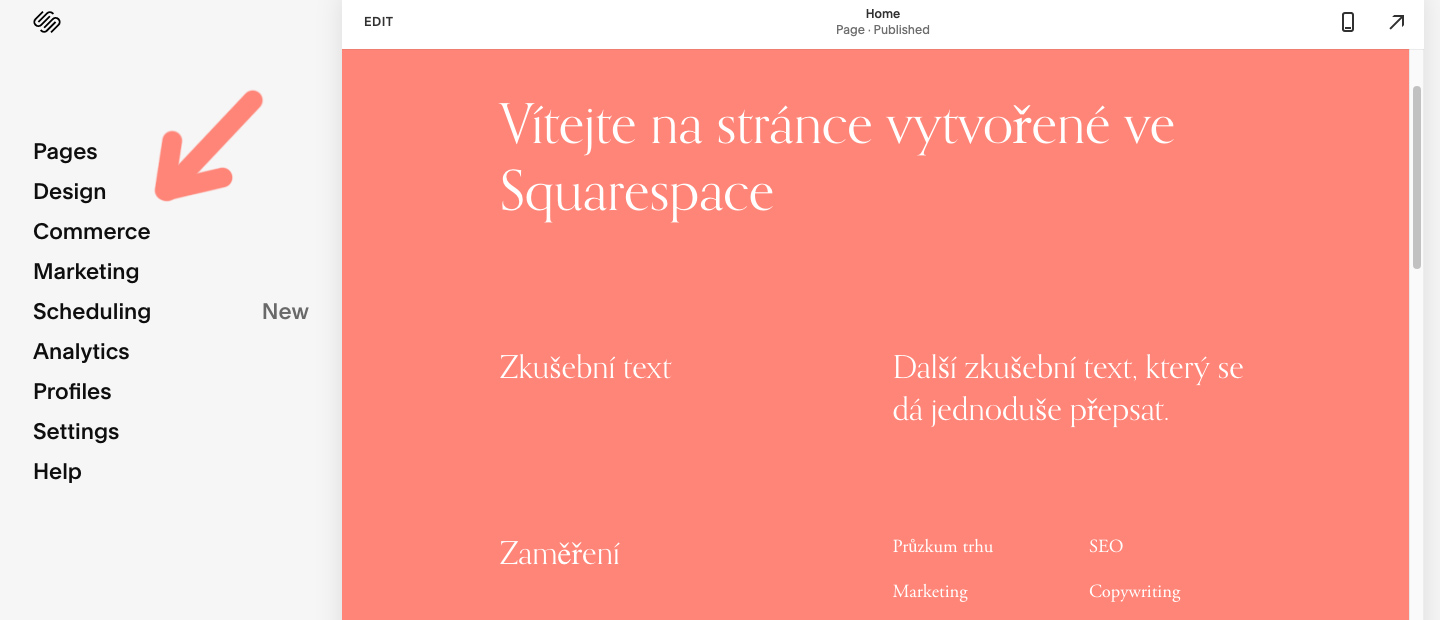Click the 'Copywriting' text
Image resolution: width=1440 pixels, height=620 pixels.
click(x=1135, y=591)
